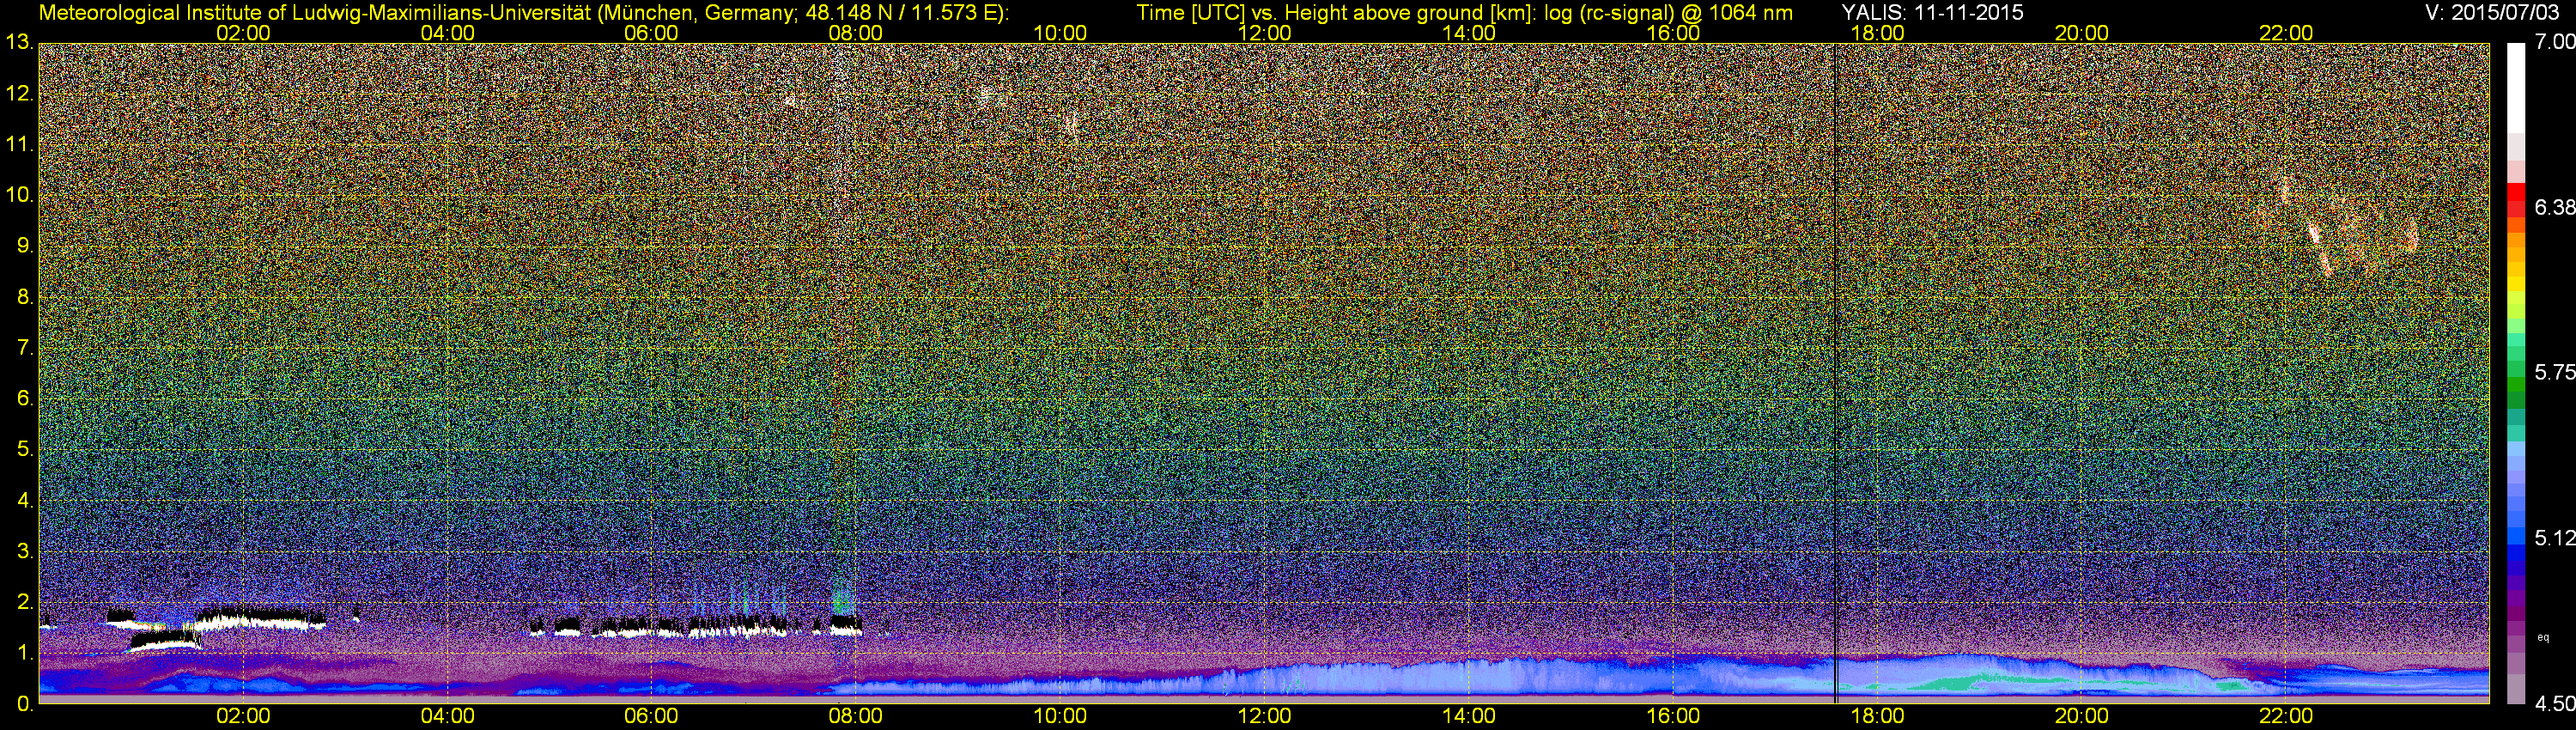Screen dimensions: 2576x730
Task: Click the orange cirrus patch near 22:00
Action: point(2340,232)
